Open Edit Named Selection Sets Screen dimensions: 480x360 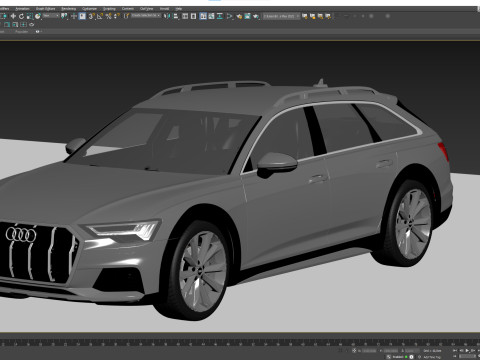(x=126, y=16)
